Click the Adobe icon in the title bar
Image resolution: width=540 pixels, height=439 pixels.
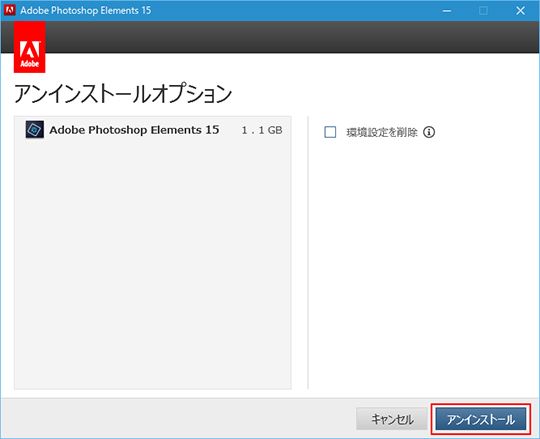9,10
